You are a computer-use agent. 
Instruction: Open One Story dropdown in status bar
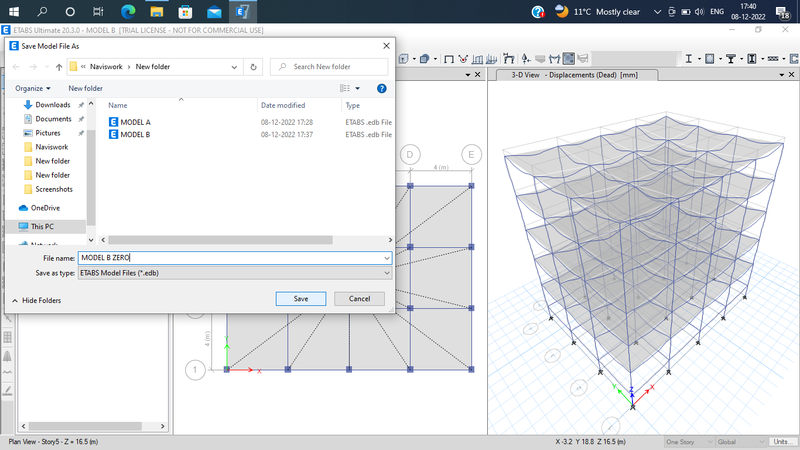coord(688,442)
